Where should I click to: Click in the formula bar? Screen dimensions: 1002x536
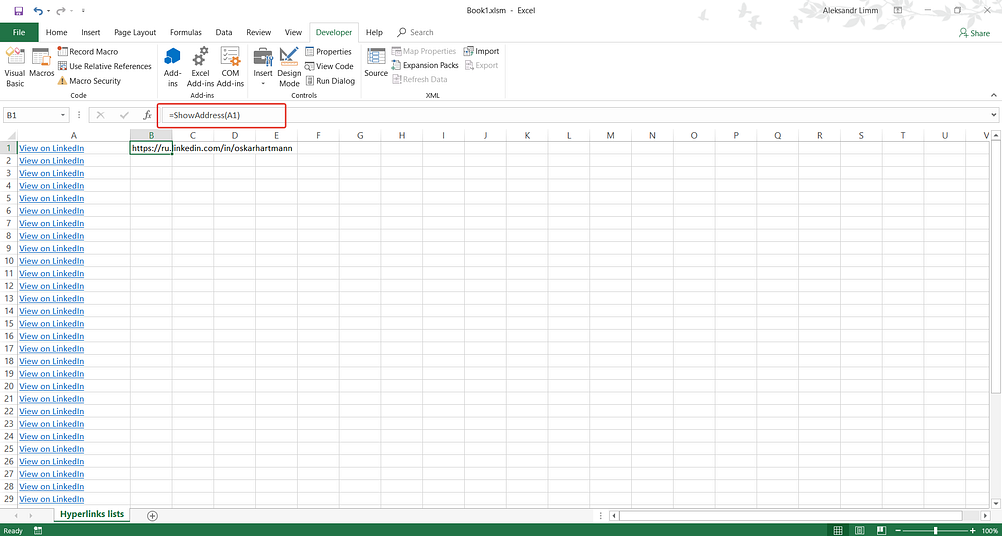[575, 115]
